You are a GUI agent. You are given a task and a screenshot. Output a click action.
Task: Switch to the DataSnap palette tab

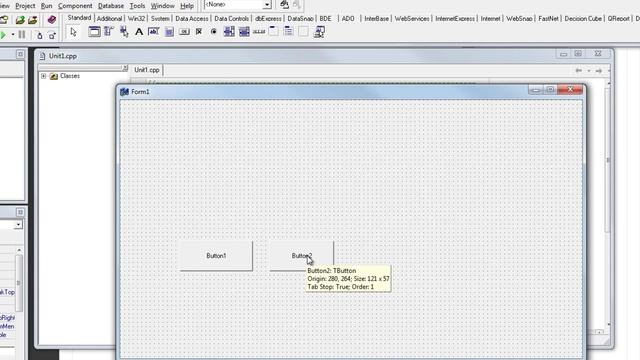pos(300,19)
